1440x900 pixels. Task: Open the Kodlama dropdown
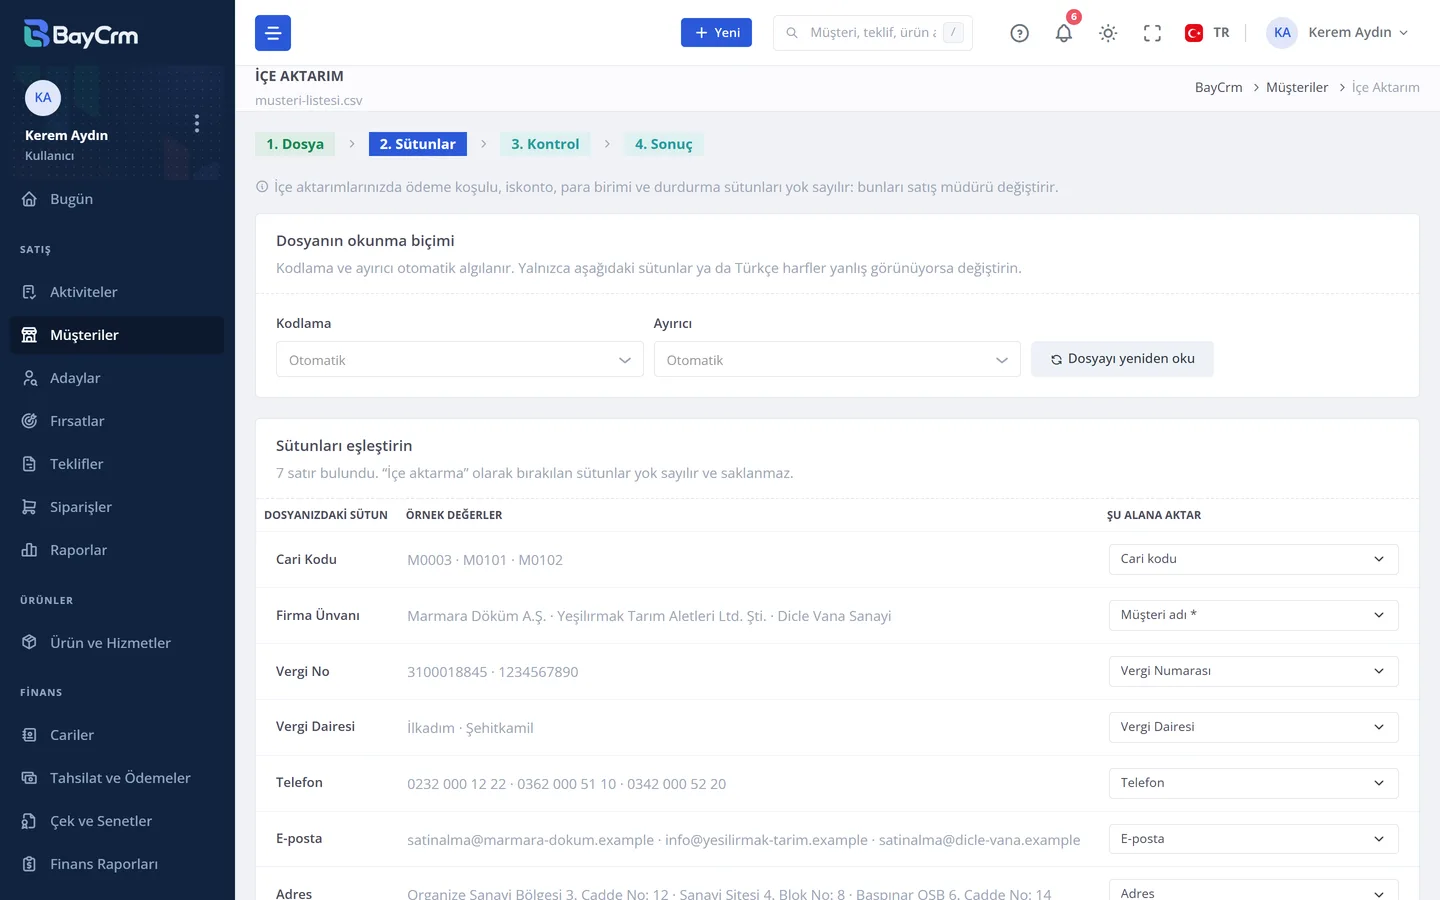pyautogui.click(x=460, y=360)
